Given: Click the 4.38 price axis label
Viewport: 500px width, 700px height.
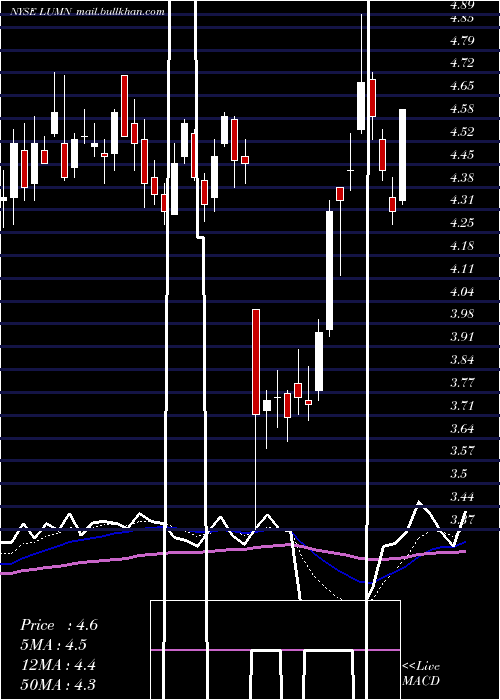Looking at the screenshot, I should click(x=462, y=178).
